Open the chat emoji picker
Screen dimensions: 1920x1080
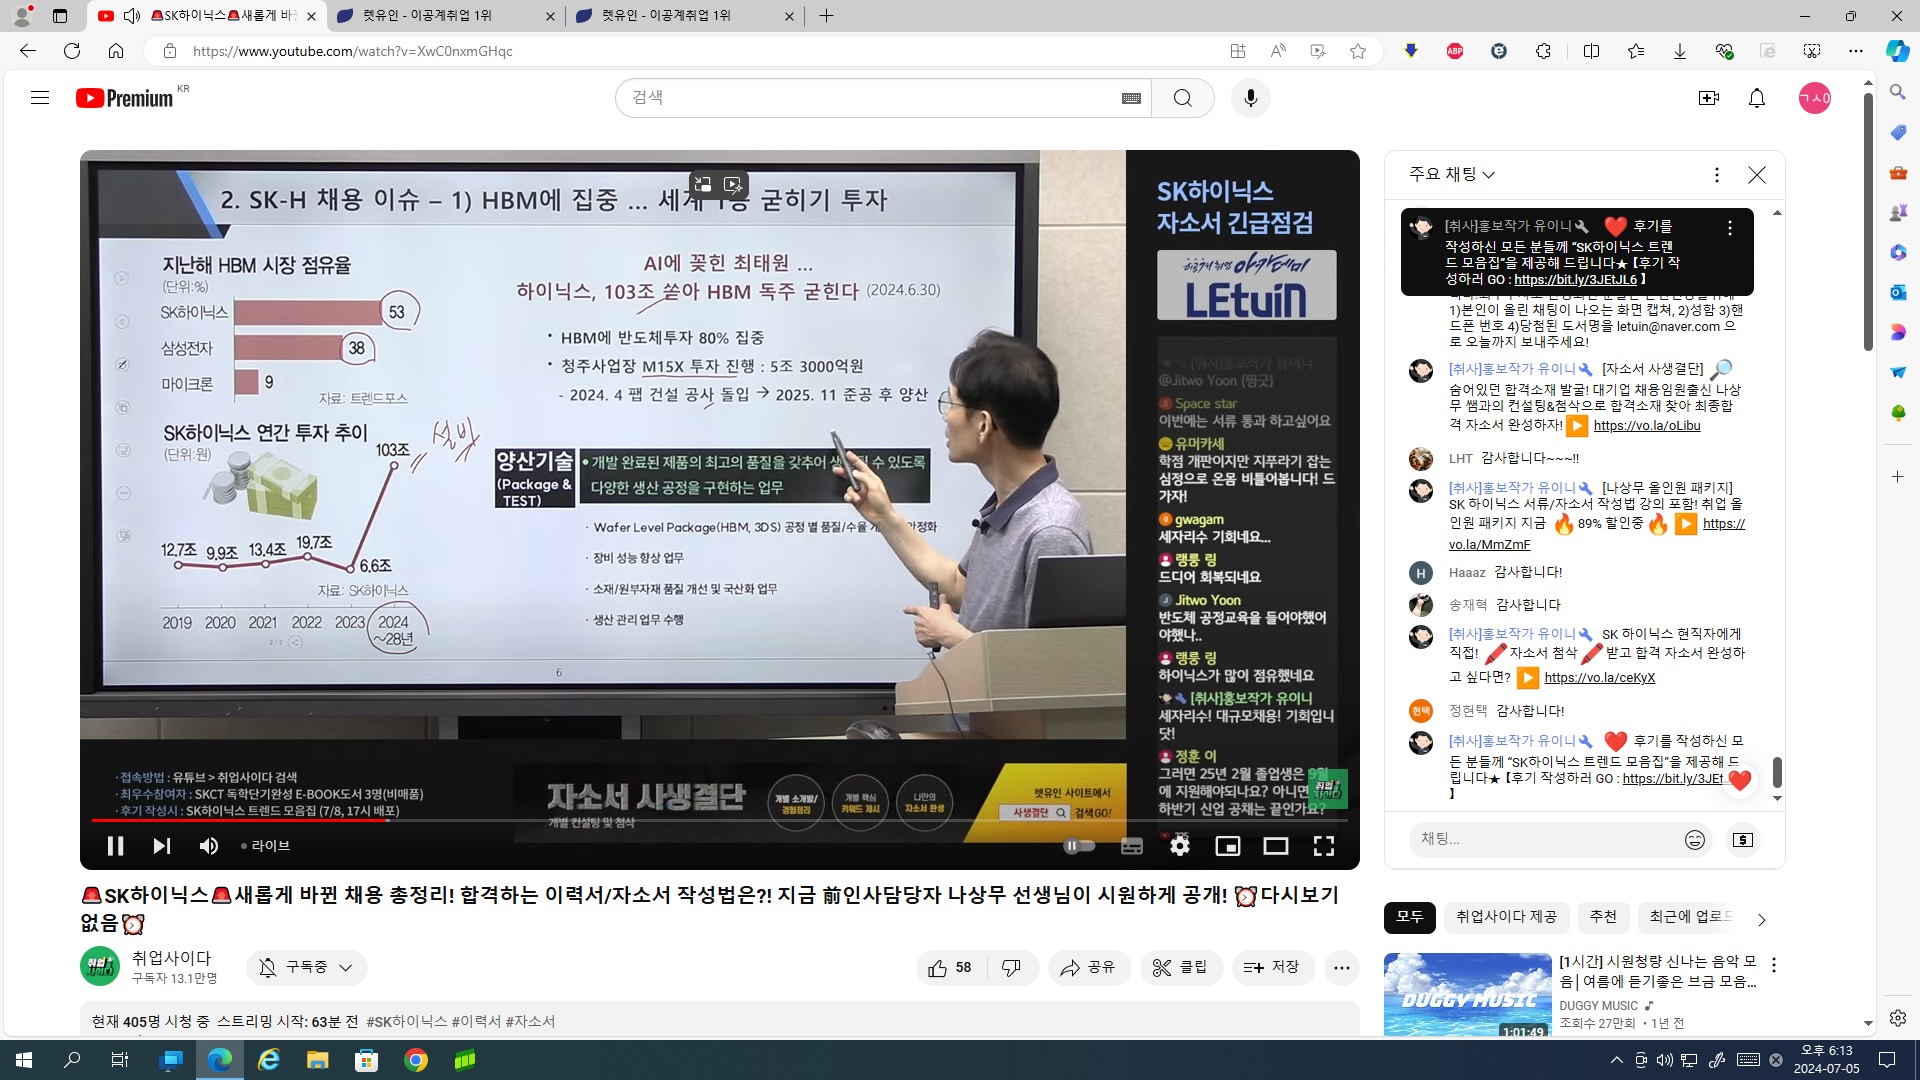[x=1695, y=840]
